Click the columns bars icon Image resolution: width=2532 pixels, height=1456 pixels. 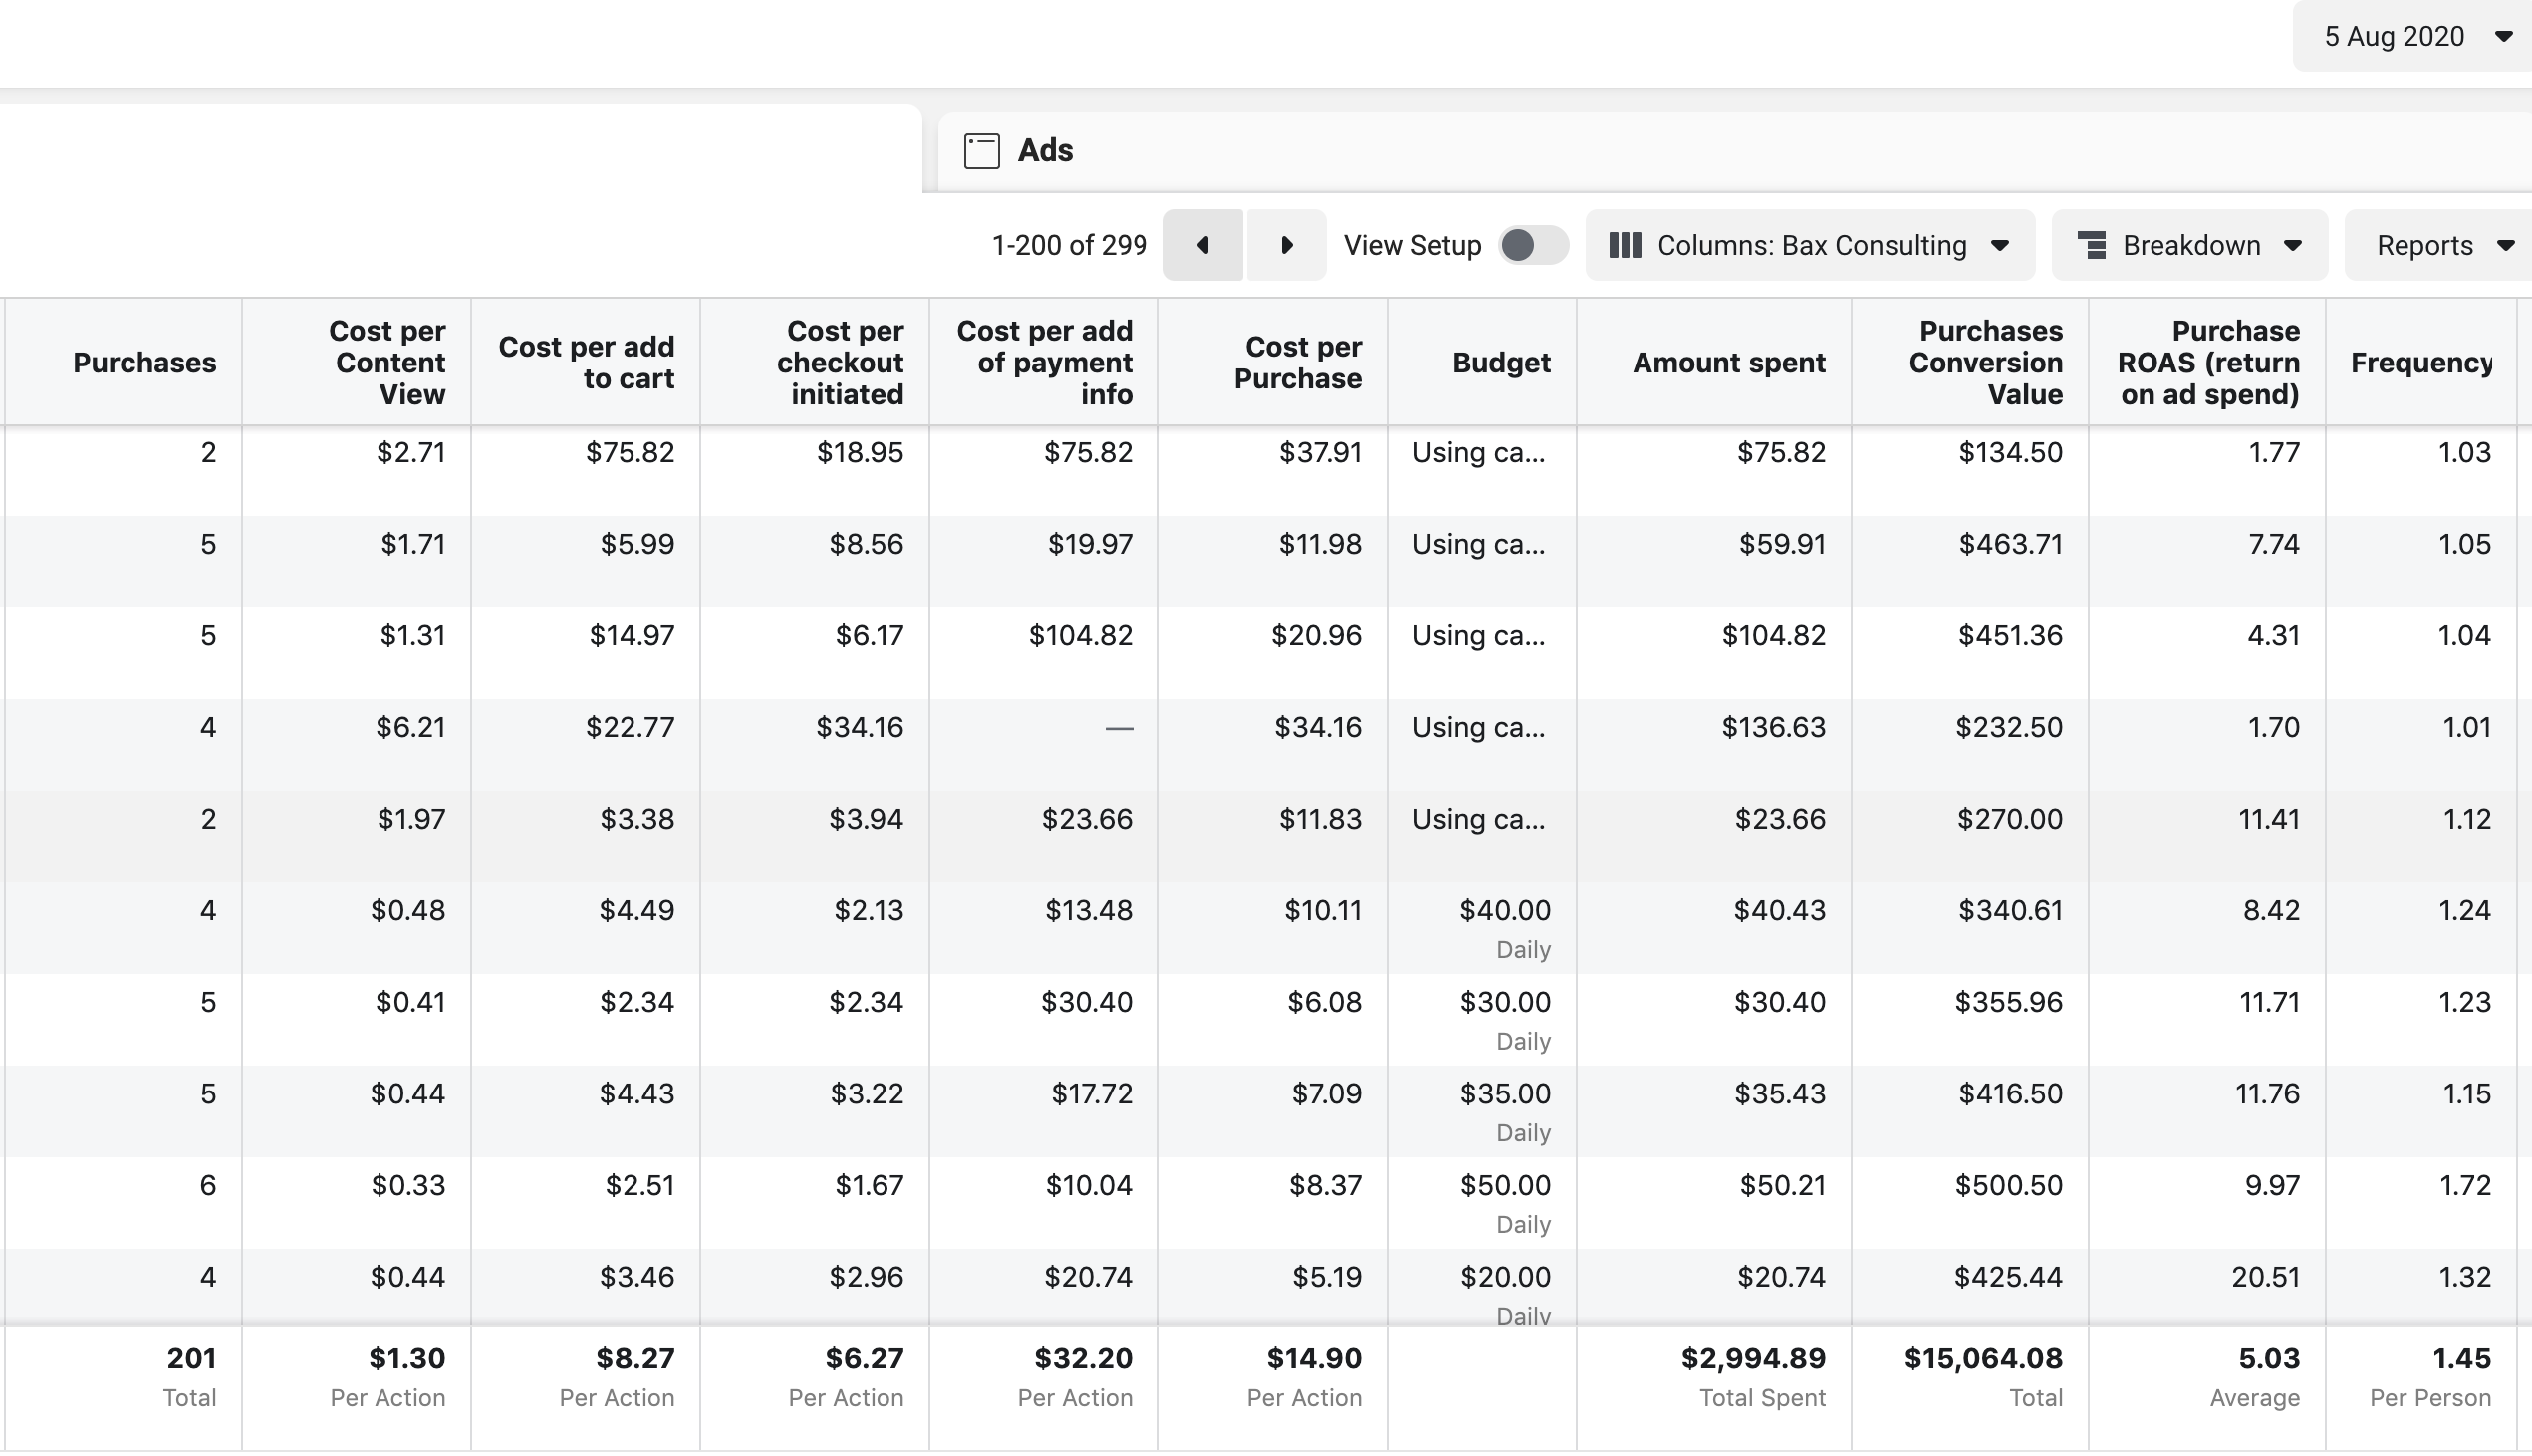coord(1625,245)
